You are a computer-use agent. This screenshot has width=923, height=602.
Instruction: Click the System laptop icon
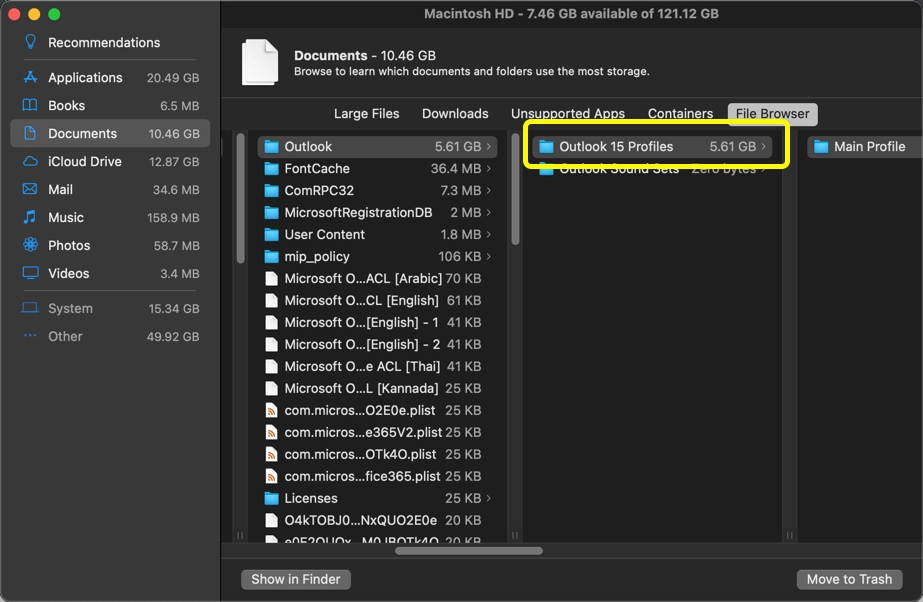30,308
